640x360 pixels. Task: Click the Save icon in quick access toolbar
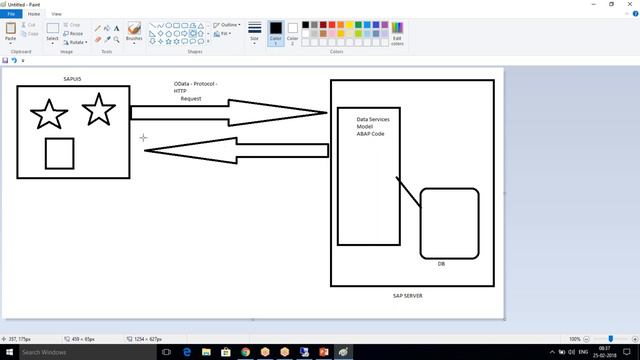coord(5,60)
